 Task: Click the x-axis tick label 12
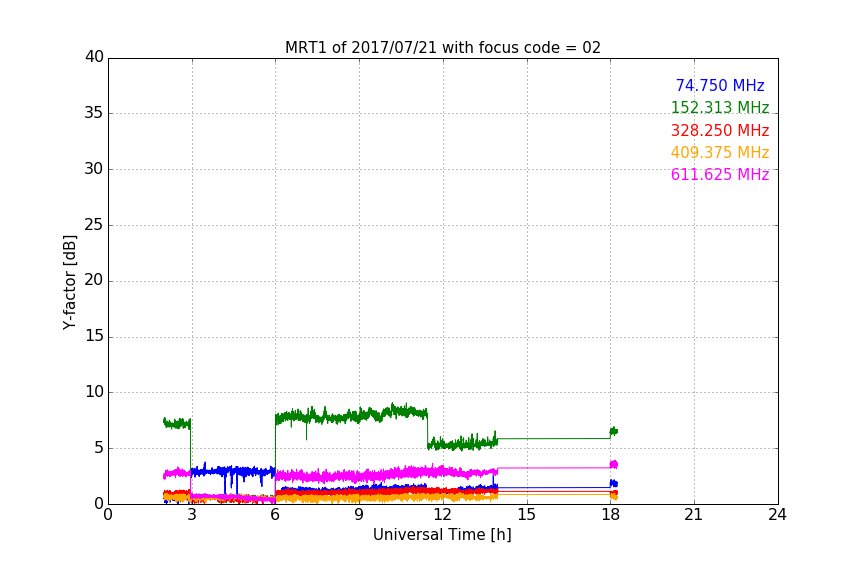443,515
